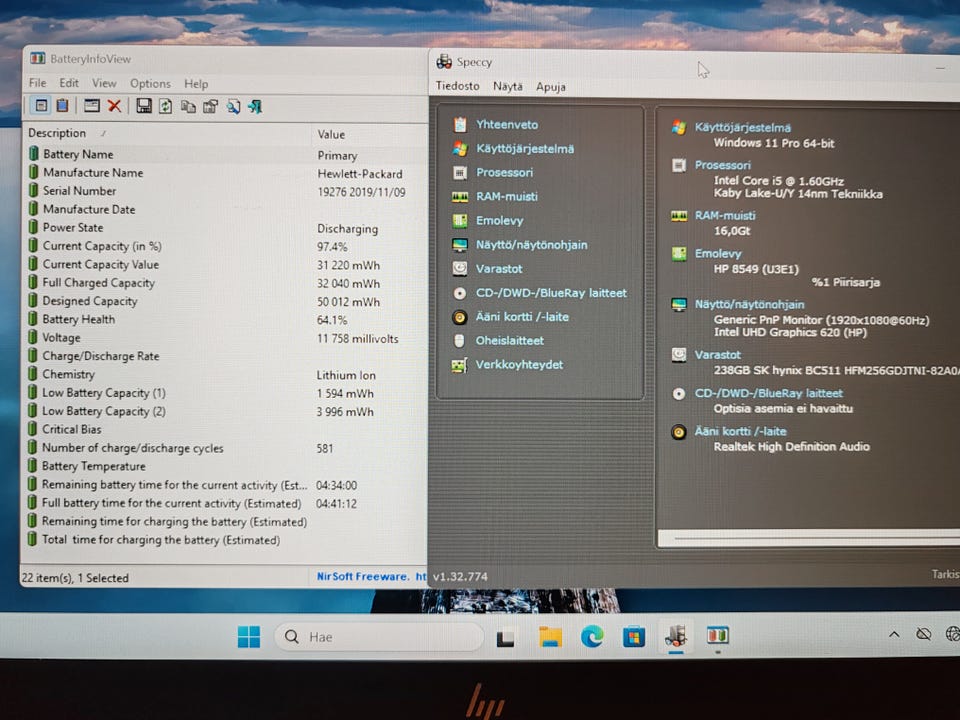Show hidden system tray icons chevron

coord(893,635)
